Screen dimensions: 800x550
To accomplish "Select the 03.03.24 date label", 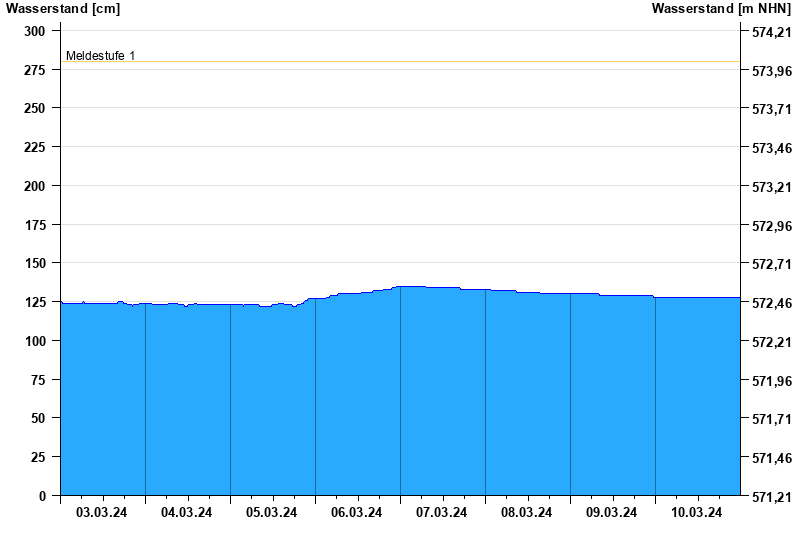I will click(x=102, y=513).
